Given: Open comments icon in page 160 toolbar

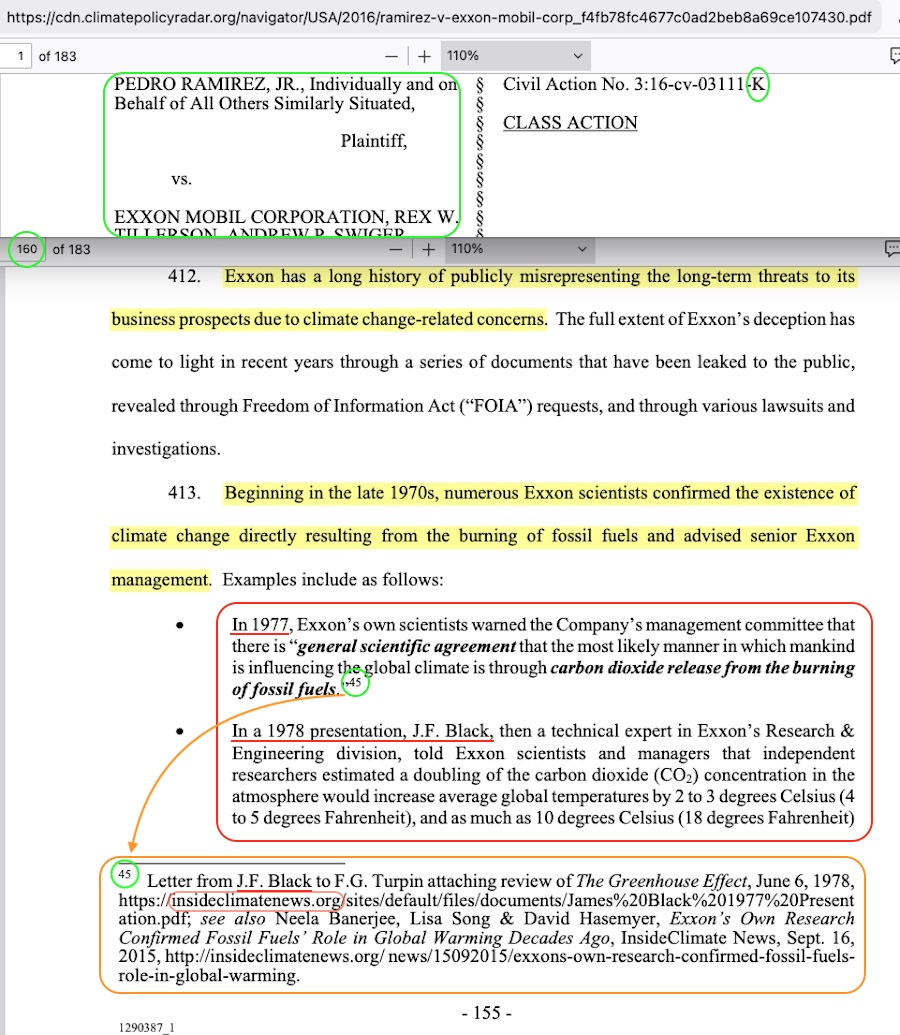Looking at the screenshot, I should 893,249.
